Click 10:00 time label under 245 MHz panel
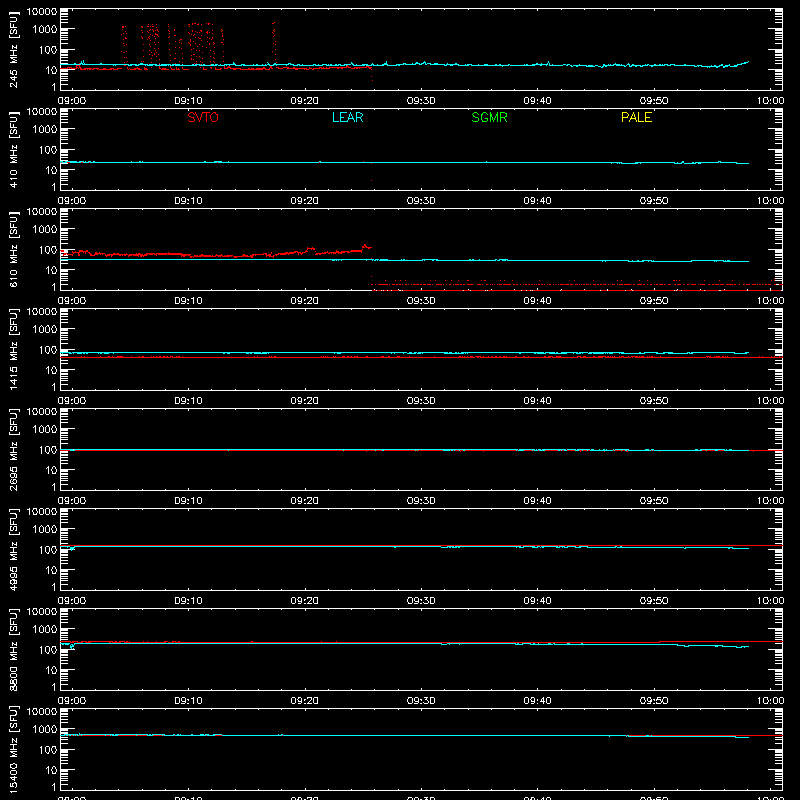Viewport: 800px width, 800px height. 770,101
